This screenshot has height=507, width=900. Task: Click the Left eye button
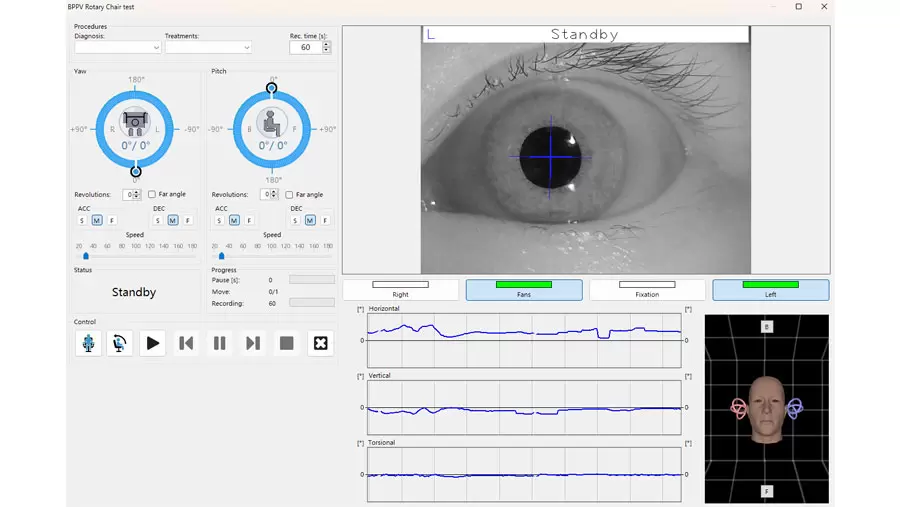click(x=770, y=289)
